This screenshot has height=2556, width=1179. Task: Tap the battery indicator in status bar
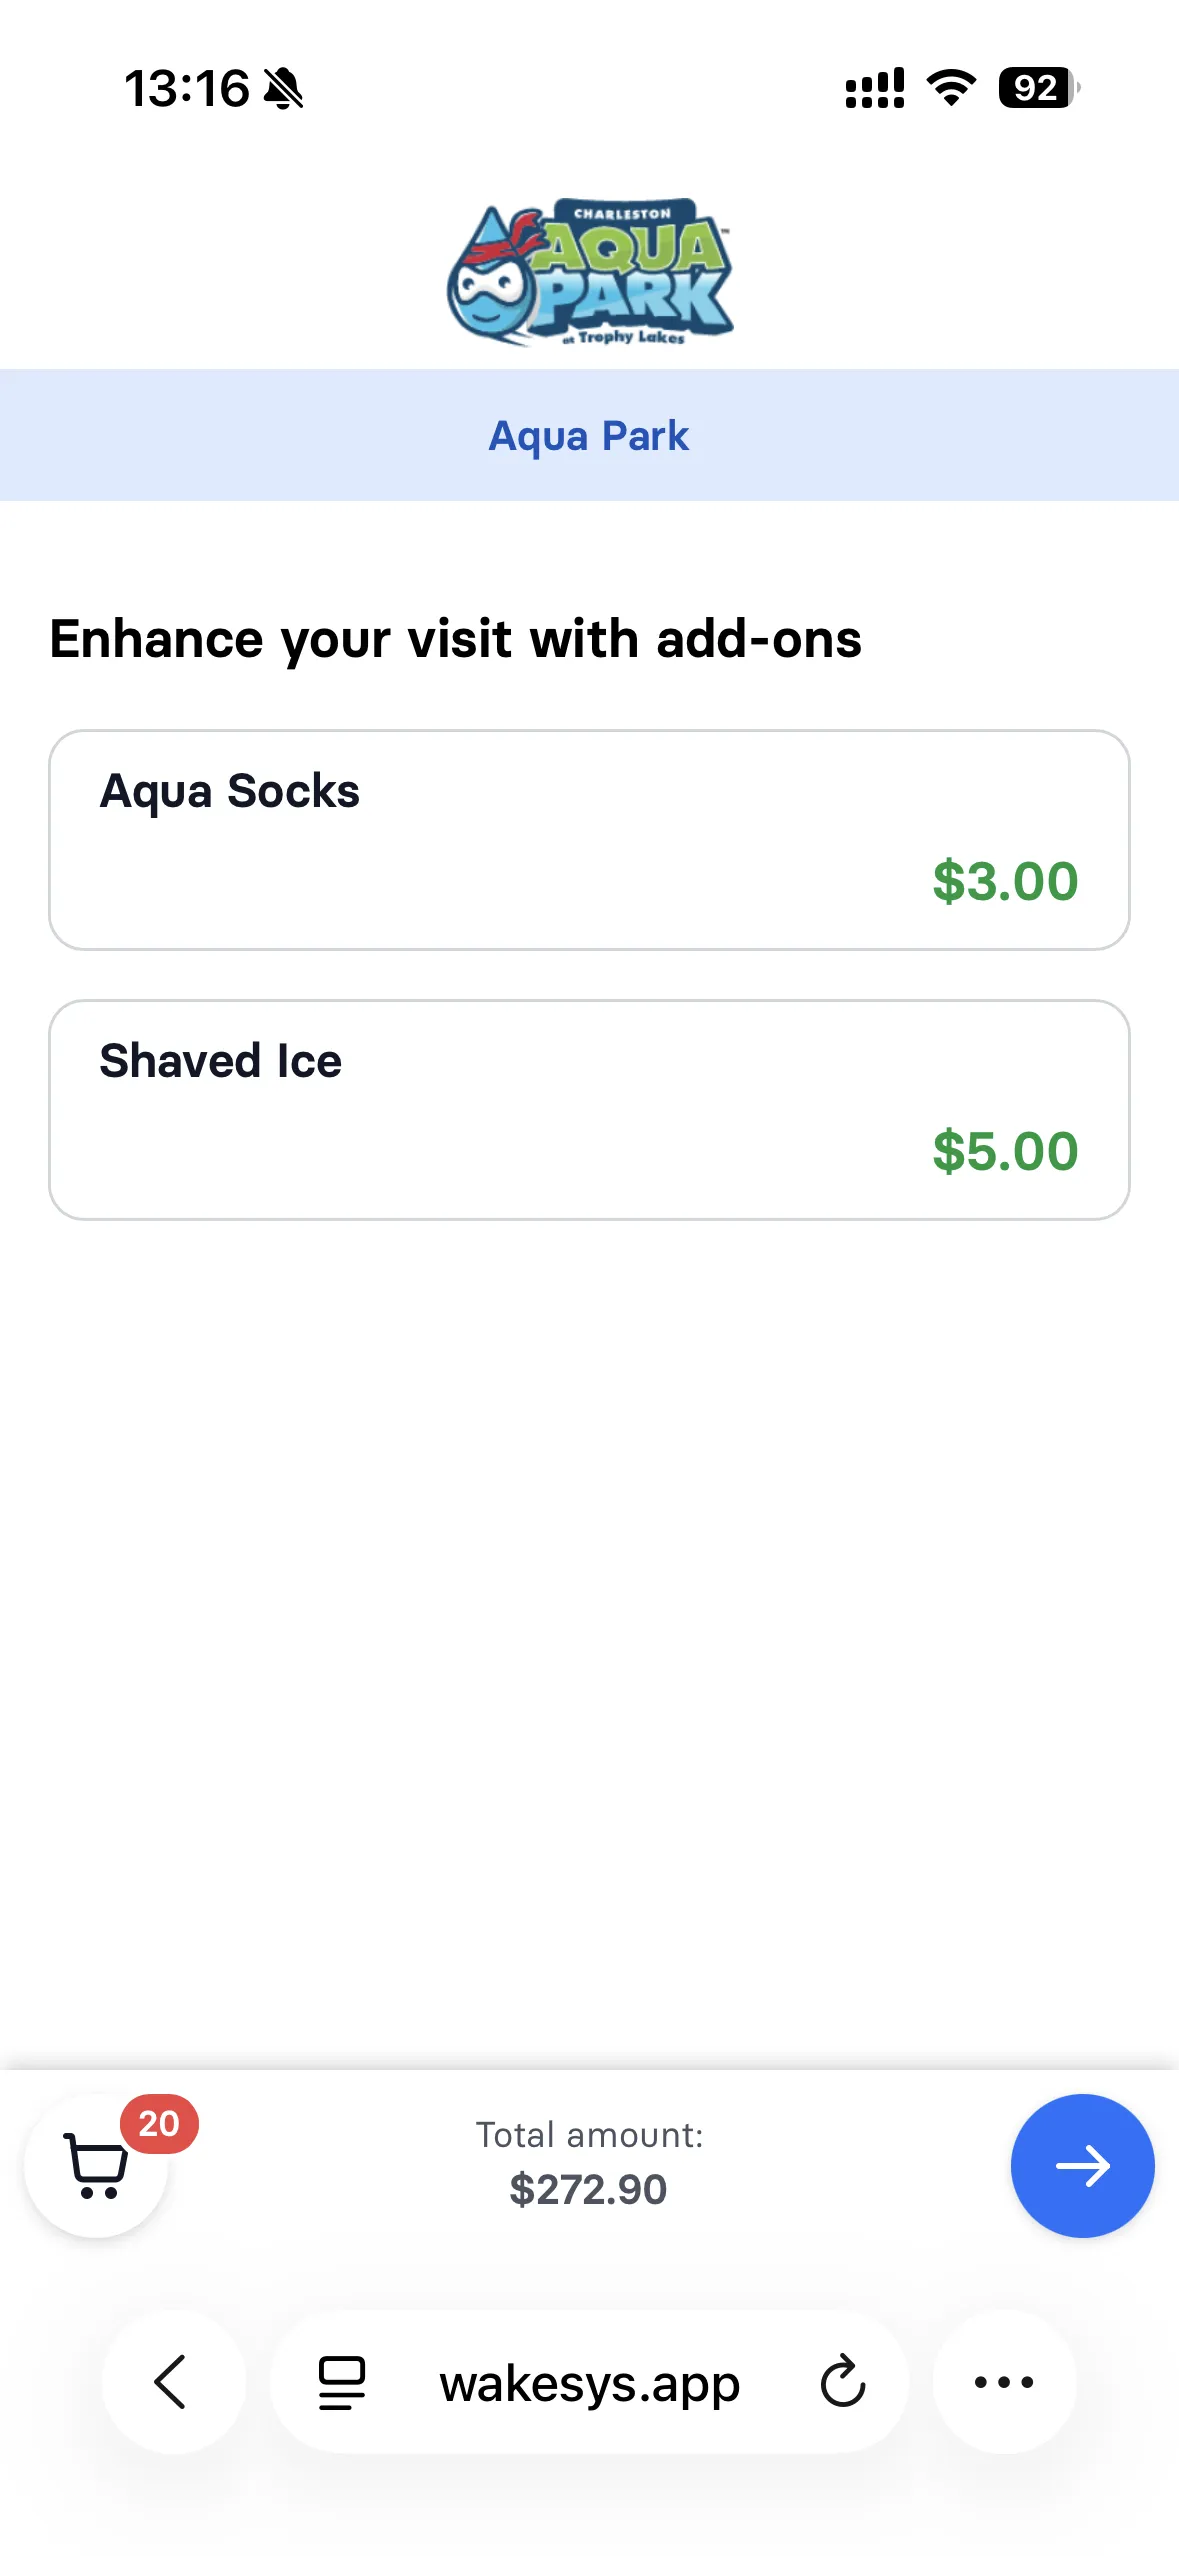[x=1039, y=88]
